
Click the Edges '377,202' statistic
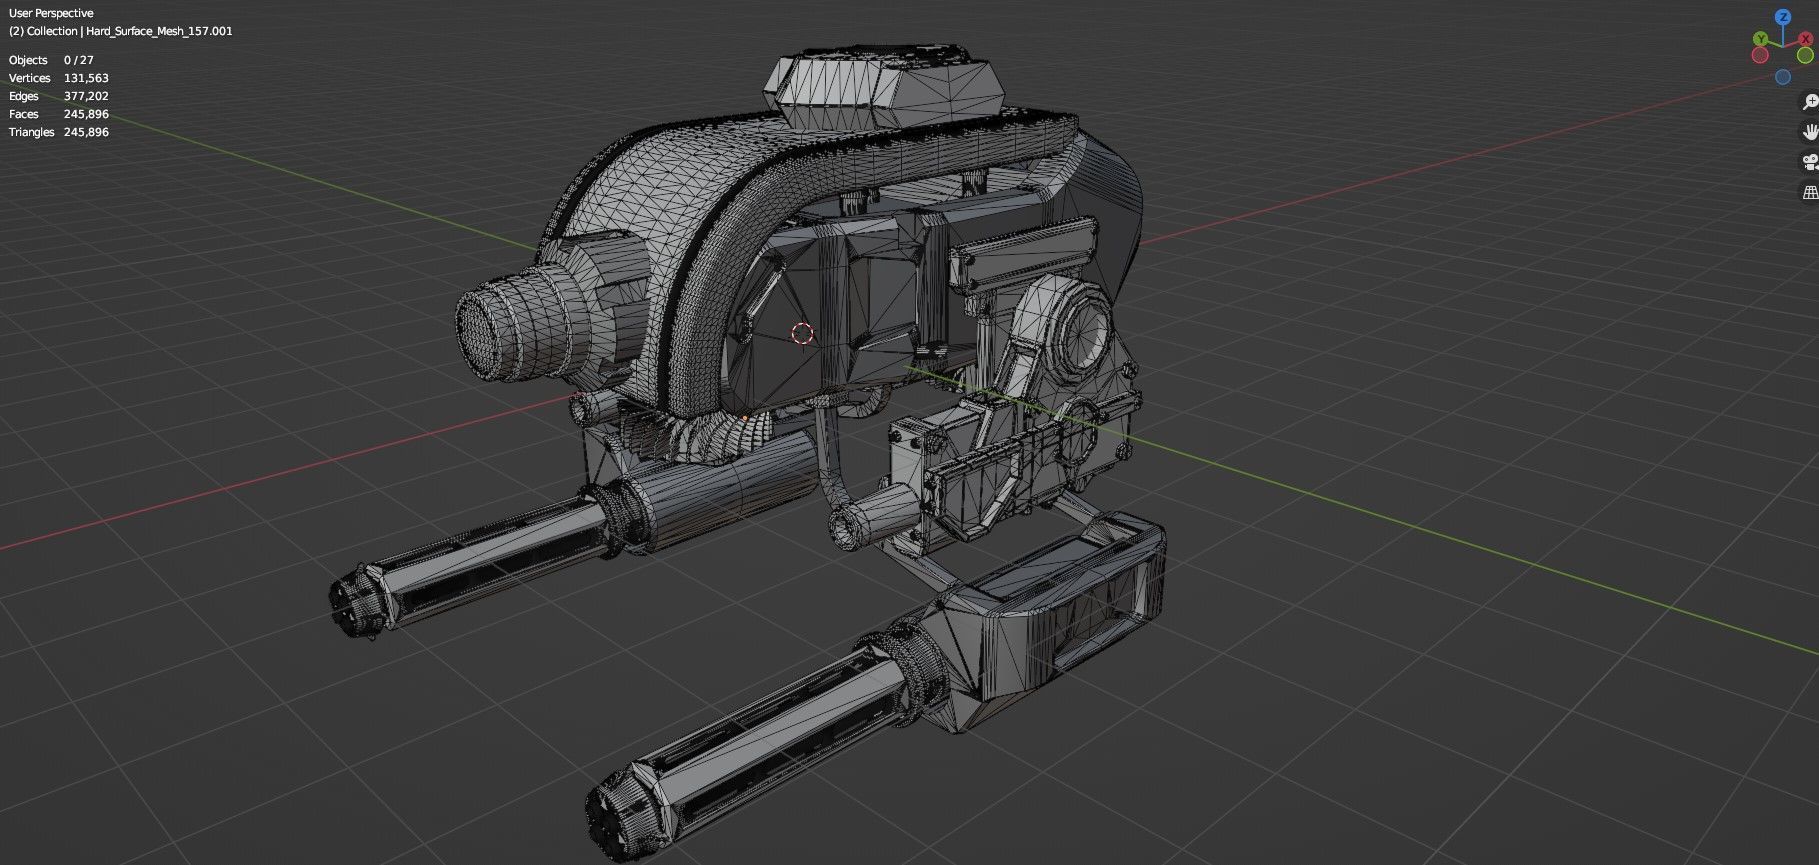click(x=86, y=96)
